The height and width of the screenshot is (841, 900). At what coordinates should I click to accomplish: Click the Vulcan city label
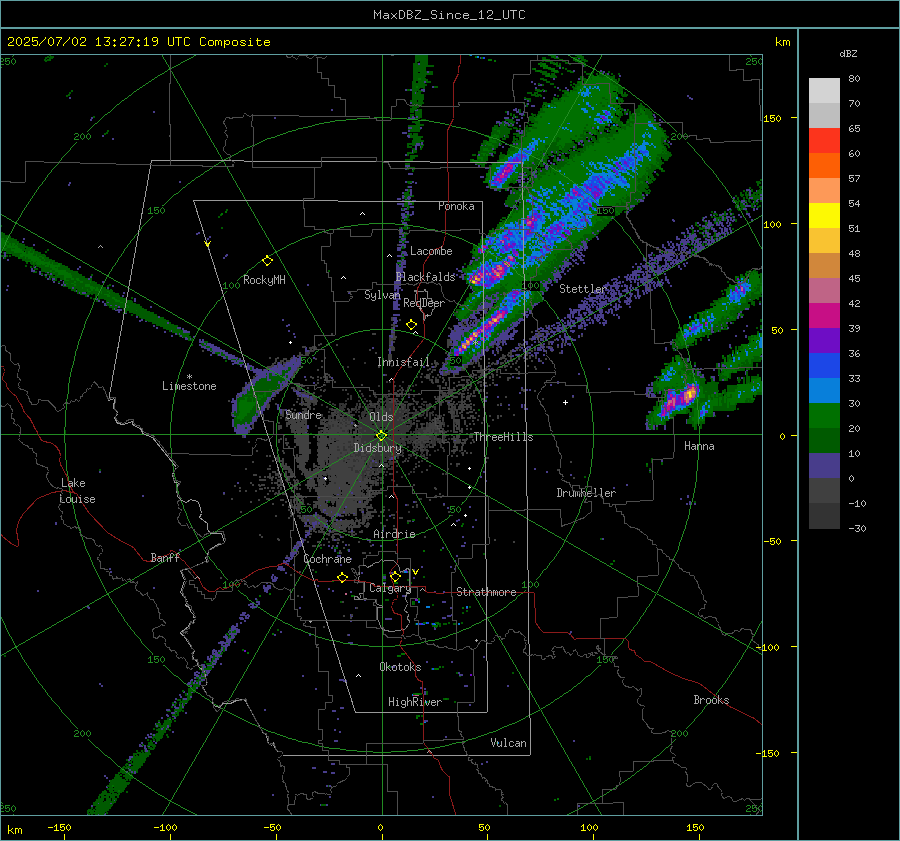pos(508,743)
